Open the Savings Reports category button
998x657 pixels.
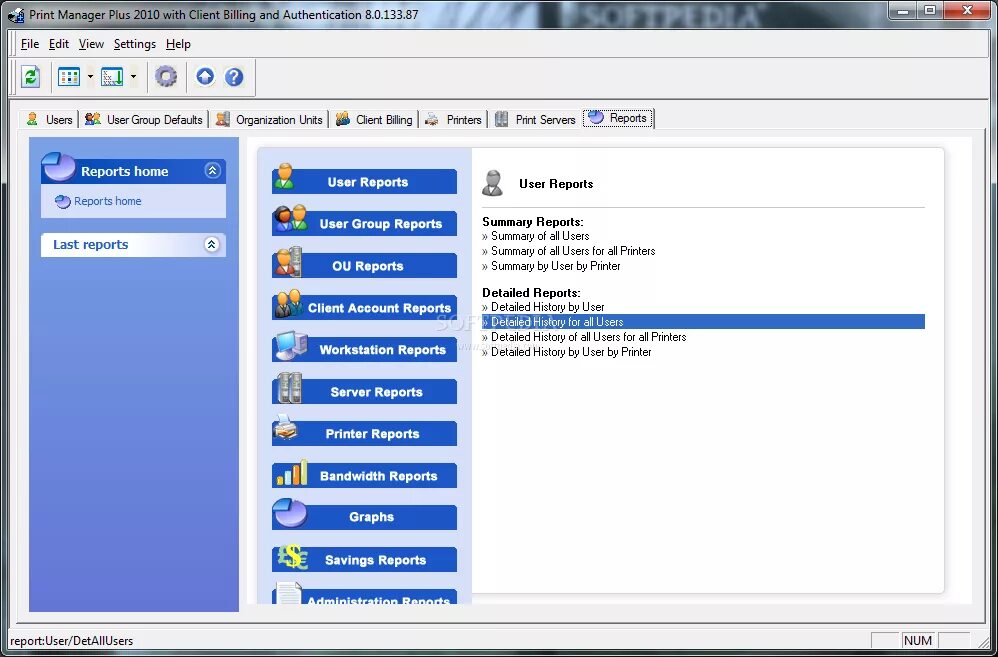click(x=364, y=560)
